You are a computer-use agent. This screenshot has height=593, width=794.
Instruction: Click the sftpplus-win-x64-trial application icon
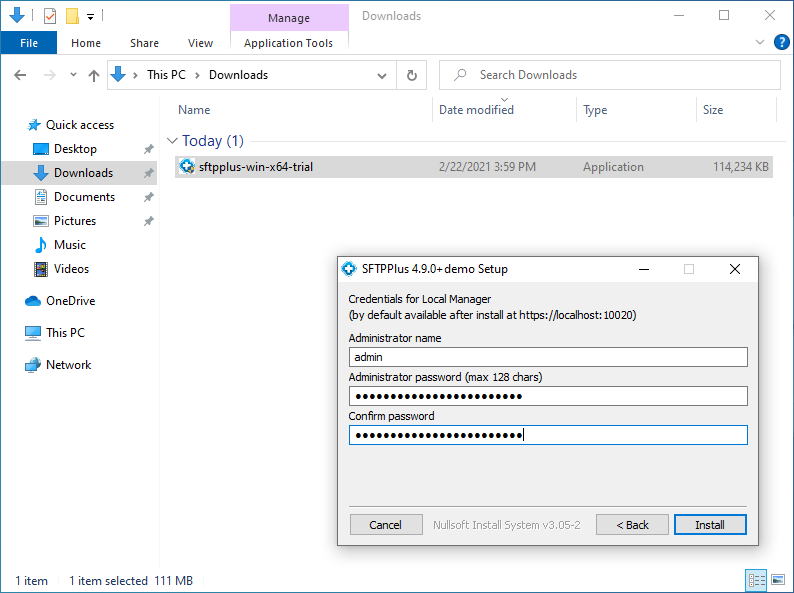point(186,167)
